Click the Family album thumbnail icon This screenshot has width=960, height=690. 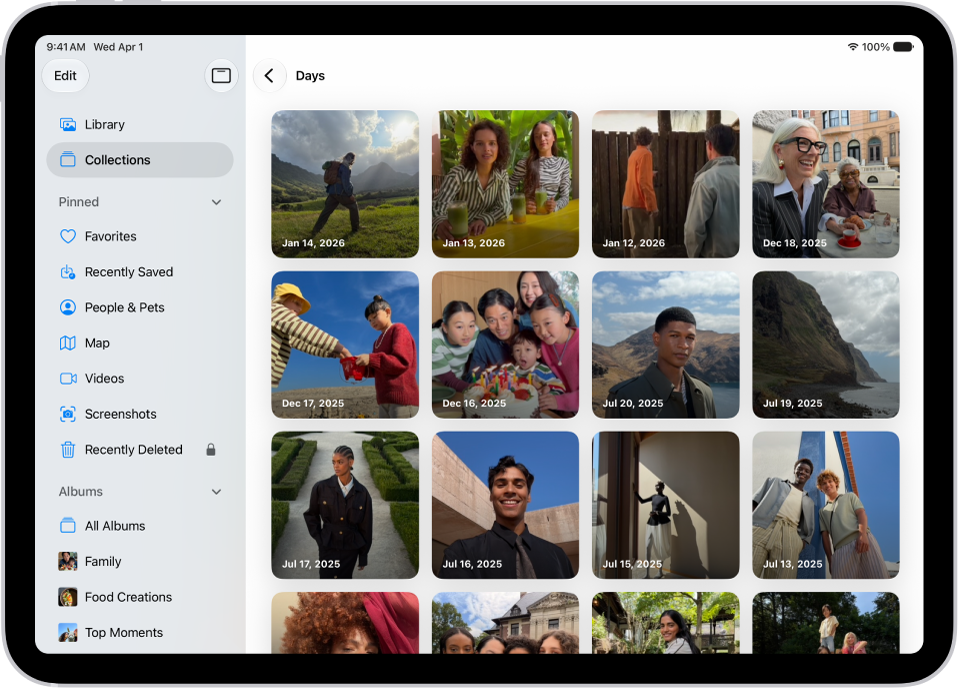[68, 561]
